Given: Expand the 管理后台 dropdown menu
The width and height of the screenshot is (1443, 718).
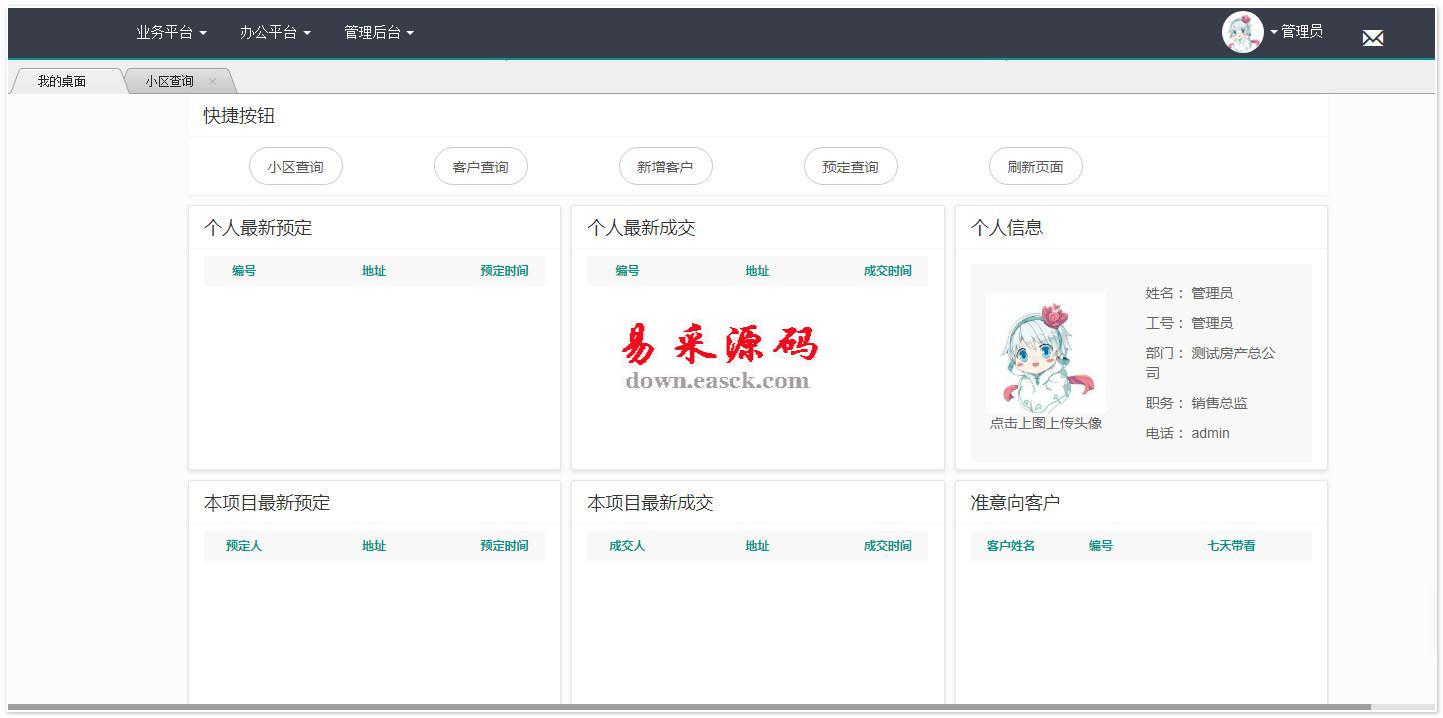Looking at the screenshot, I should 378,32.
